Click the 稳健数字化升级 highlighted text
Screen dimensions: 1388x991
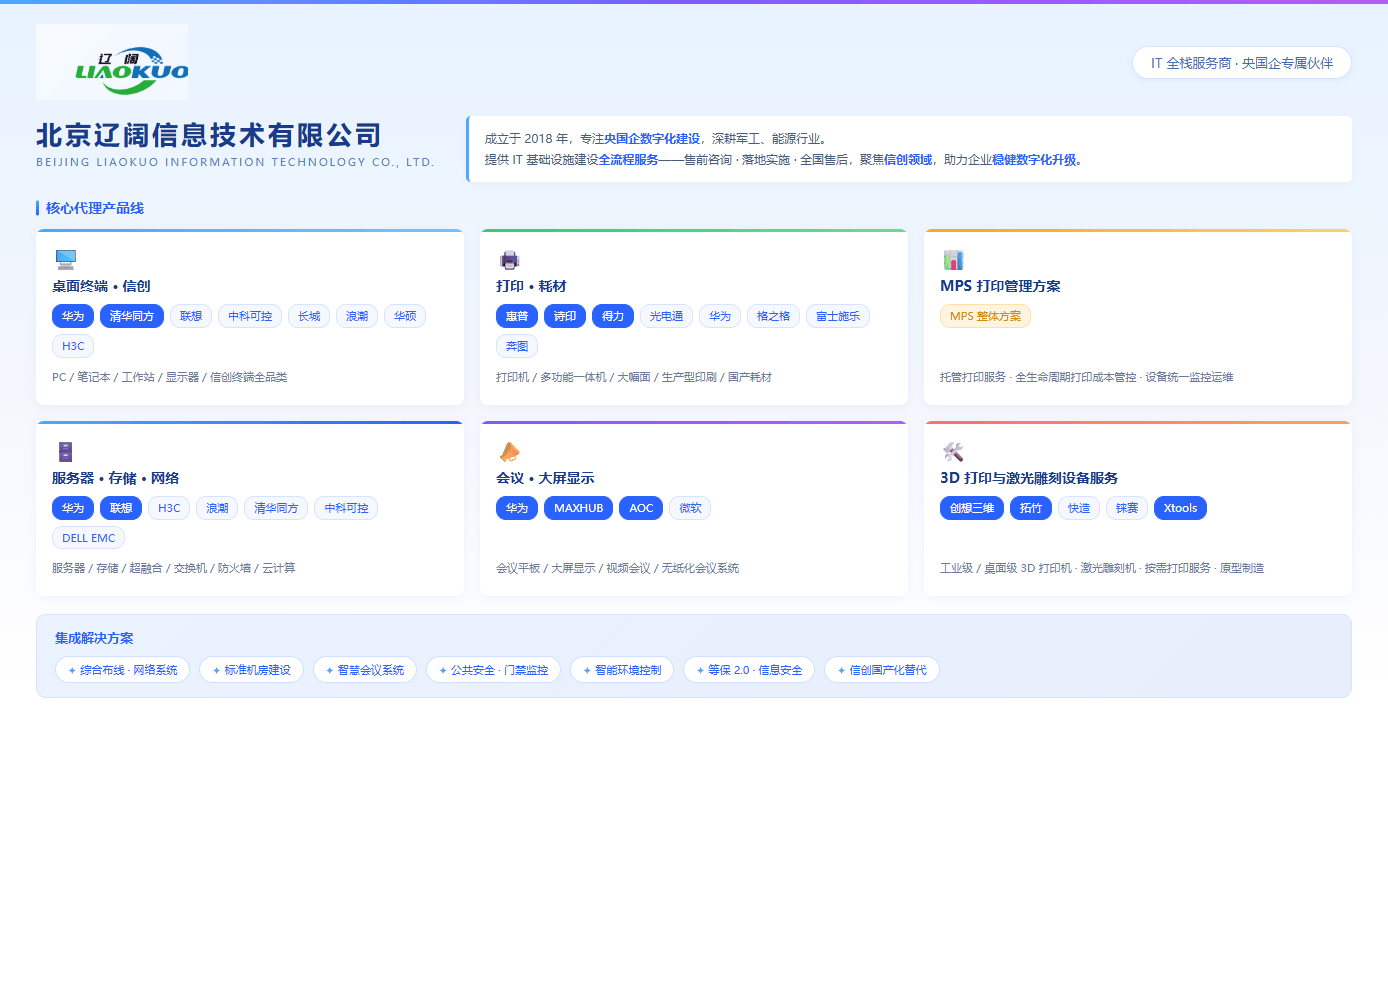[x=1035, y=160]
